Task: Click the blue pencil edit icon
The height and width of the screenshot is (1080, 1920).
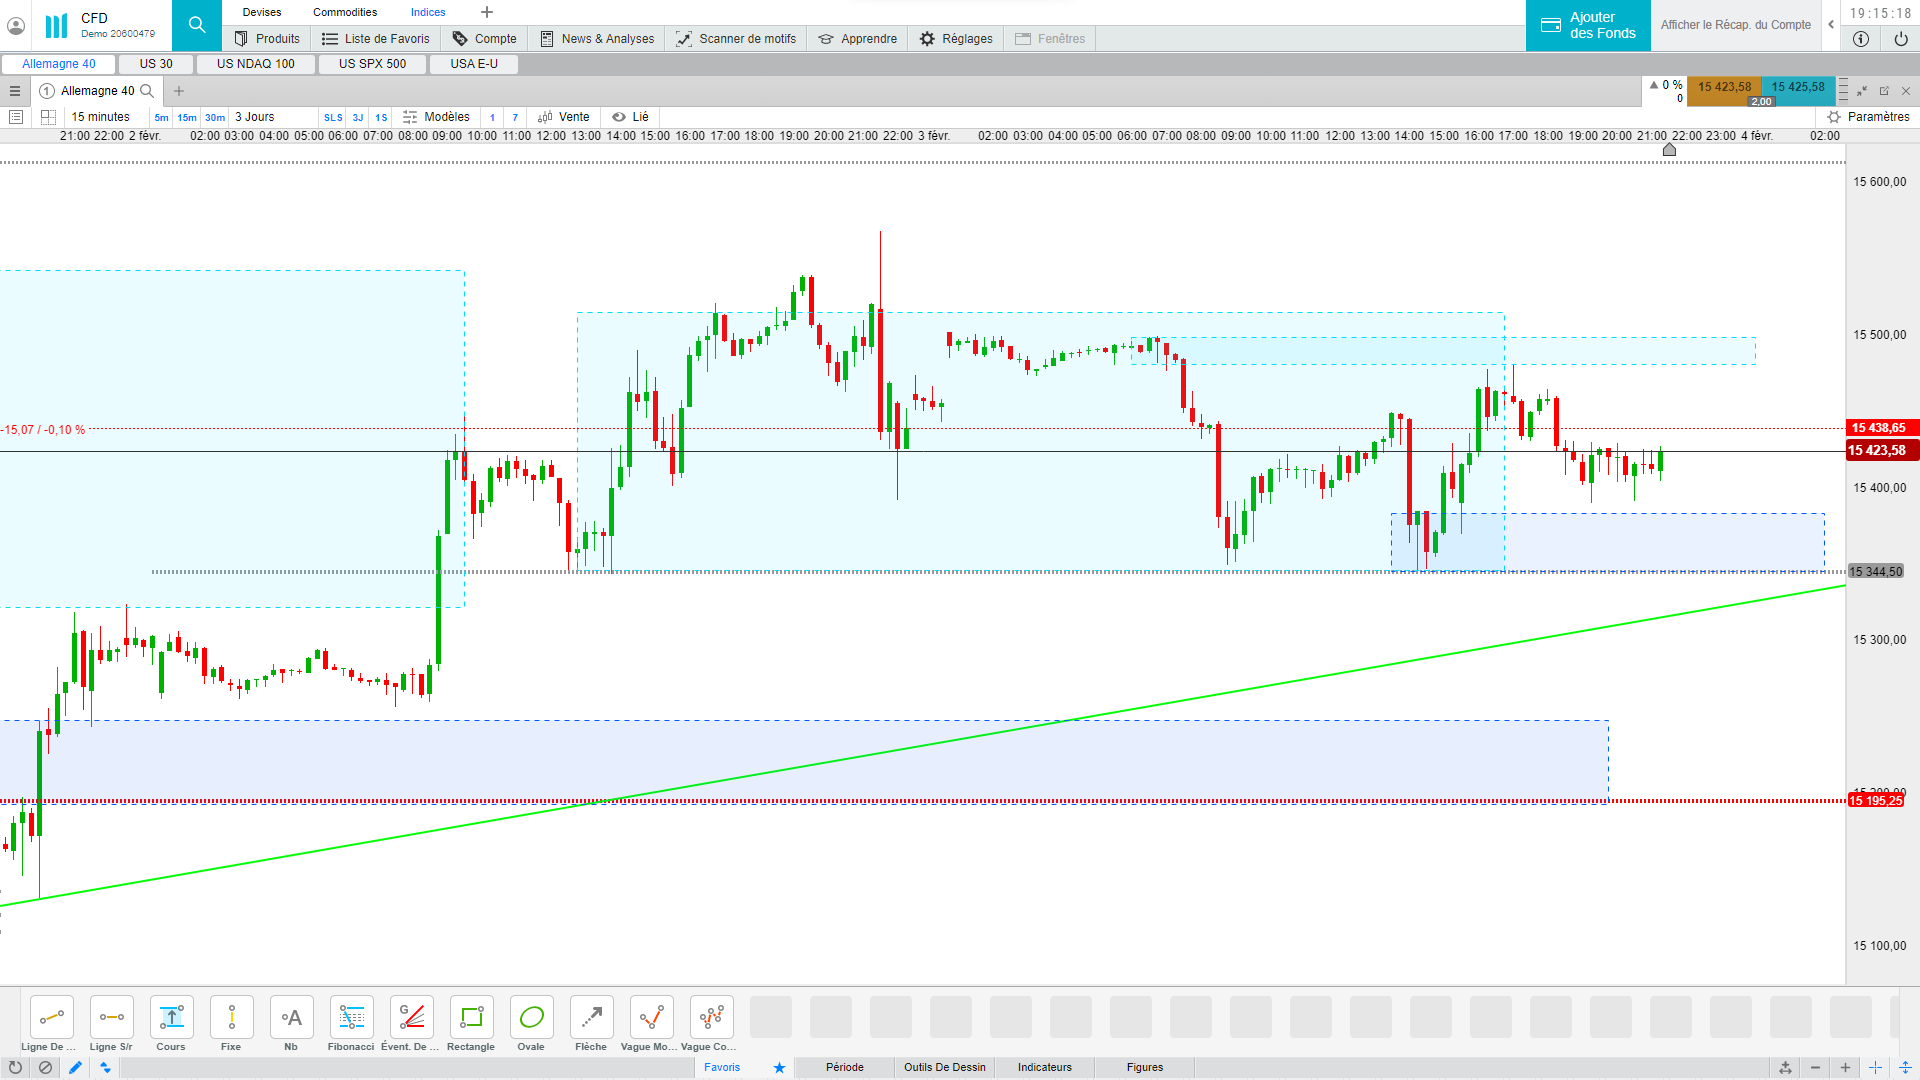Action: coord(75,1067)
